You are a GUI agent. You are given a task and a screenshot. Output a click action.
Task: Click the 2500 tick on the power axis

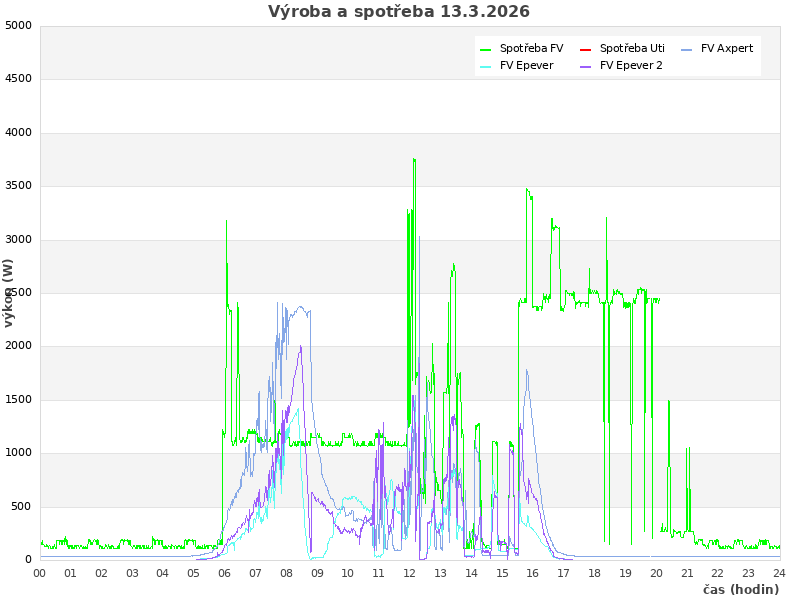tap(18, 293)
